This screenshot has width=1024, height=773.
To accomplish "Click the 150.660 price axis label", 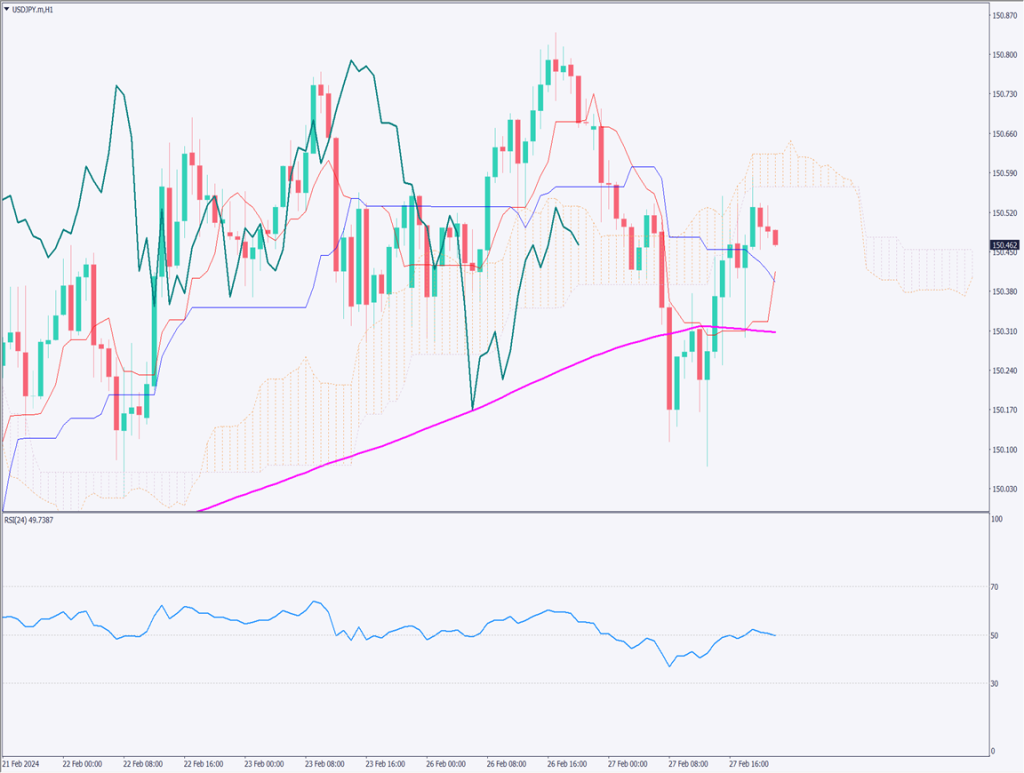I will coord(1004,134).
